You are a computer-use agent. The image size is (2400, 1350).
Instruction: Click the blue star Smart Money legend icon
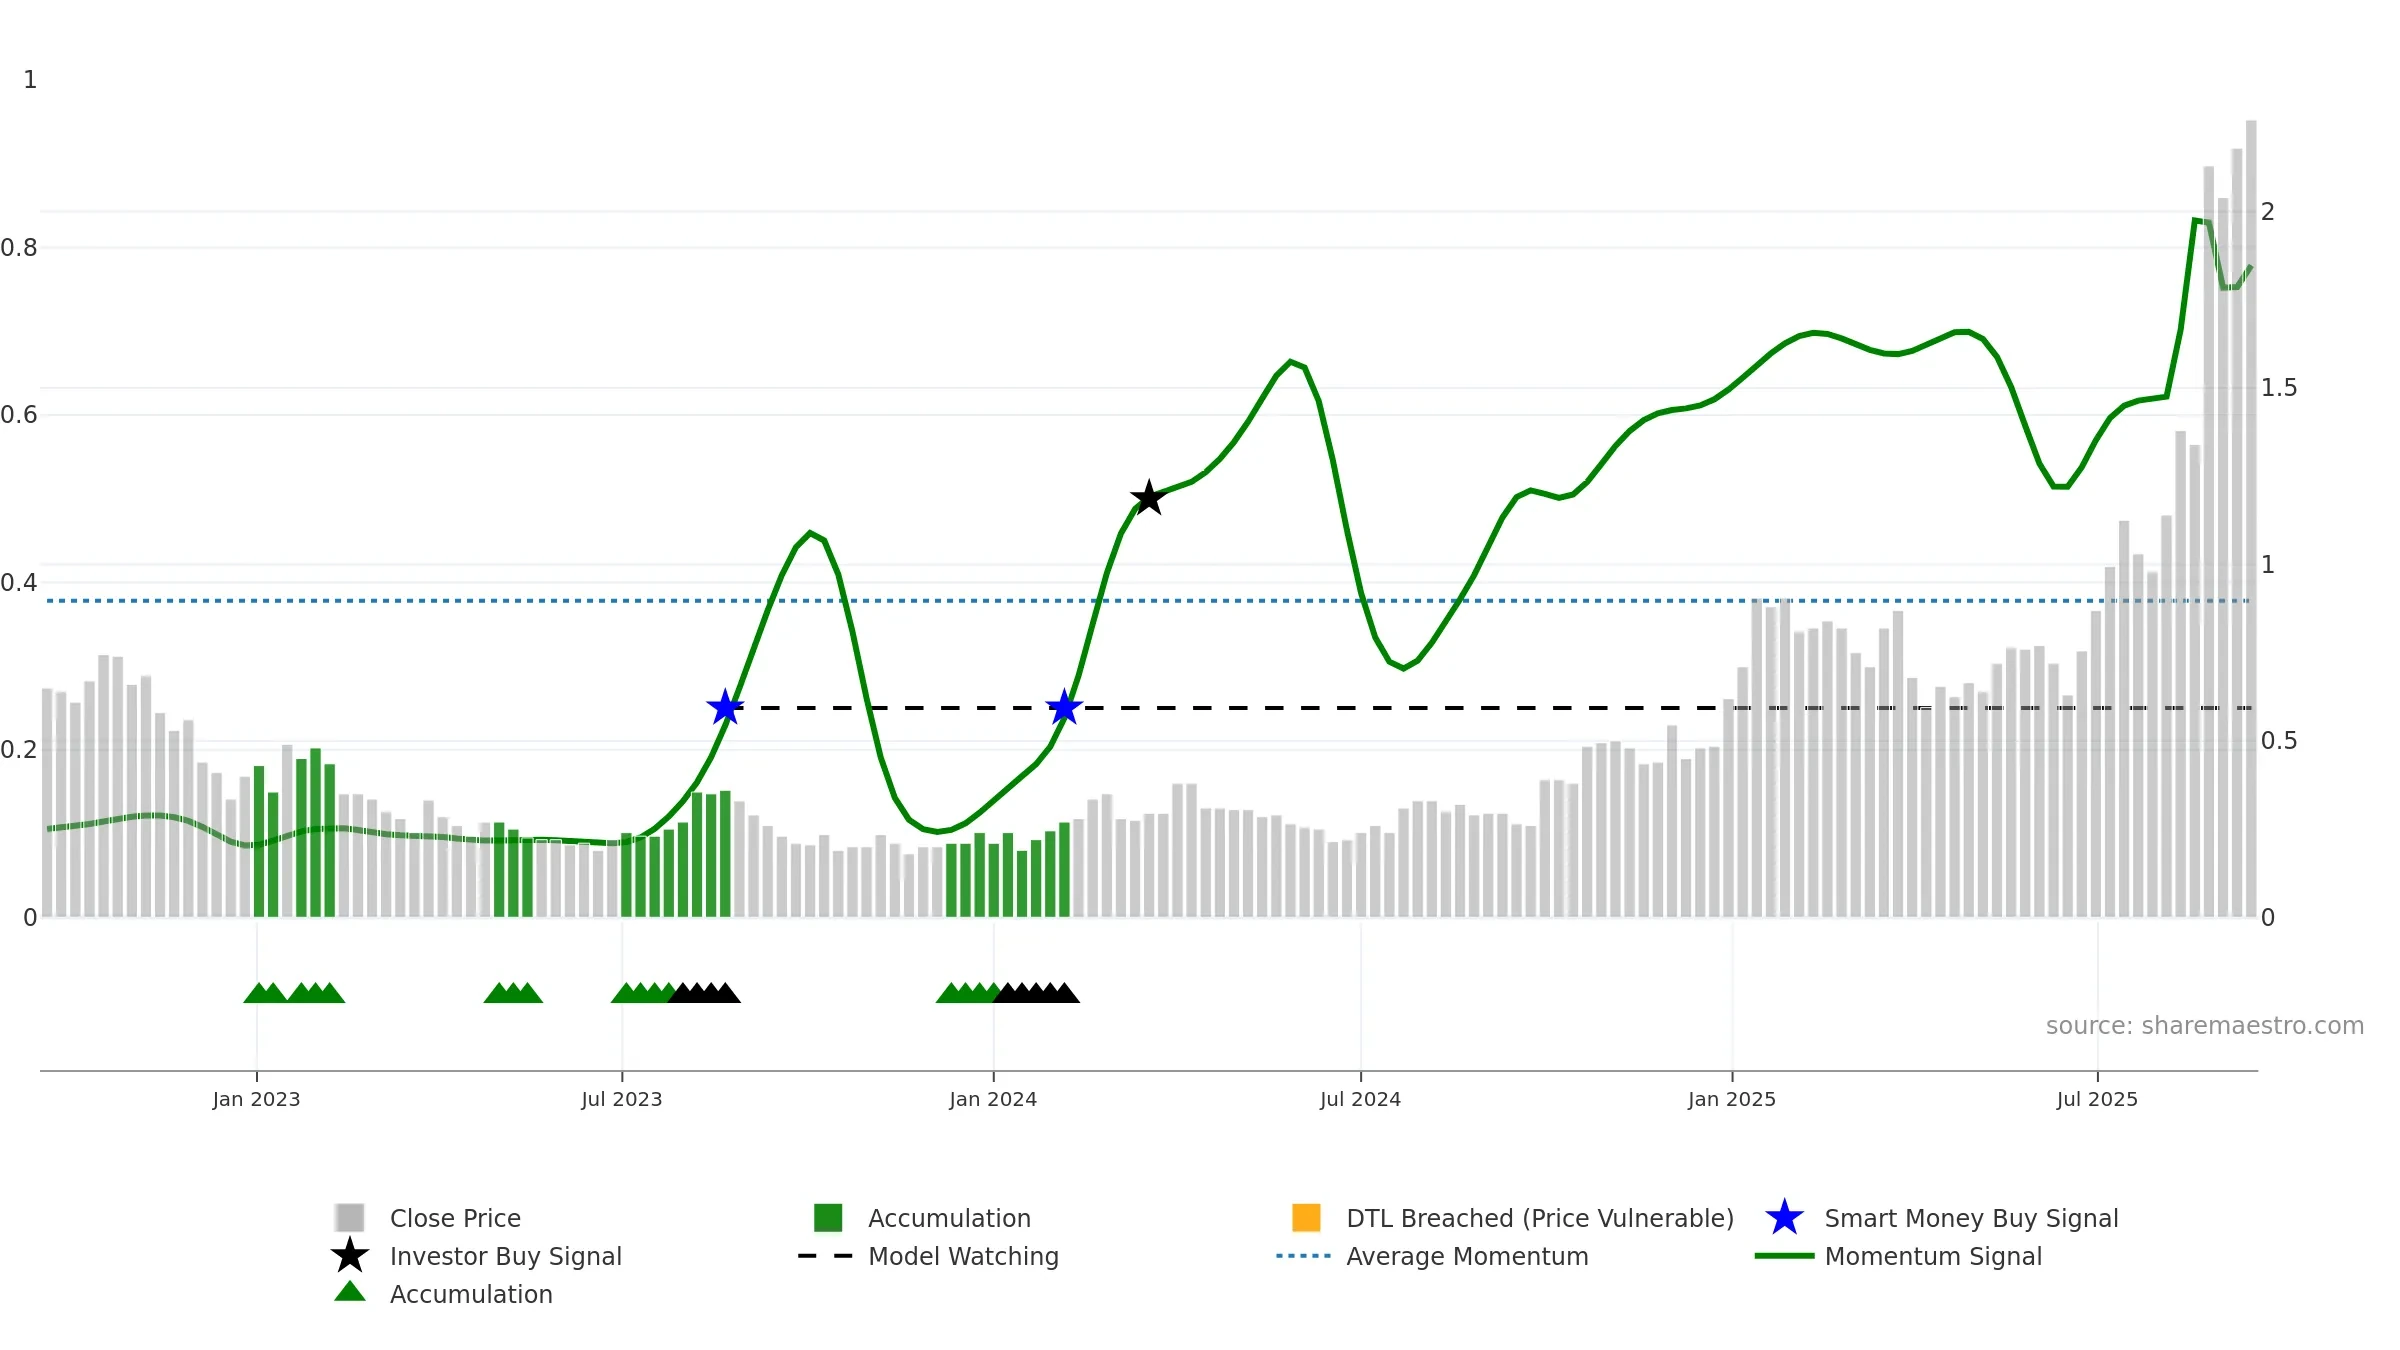coord(1784,1218)
